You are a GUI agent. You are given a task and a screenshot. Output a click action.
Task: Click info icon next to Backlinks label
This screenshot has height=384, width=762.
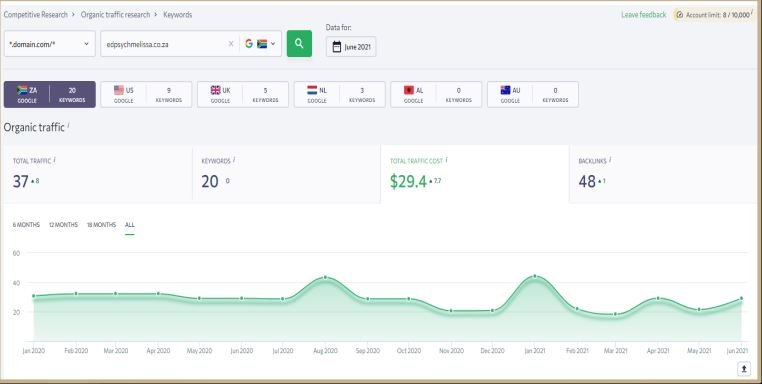[x=610, y=159]
